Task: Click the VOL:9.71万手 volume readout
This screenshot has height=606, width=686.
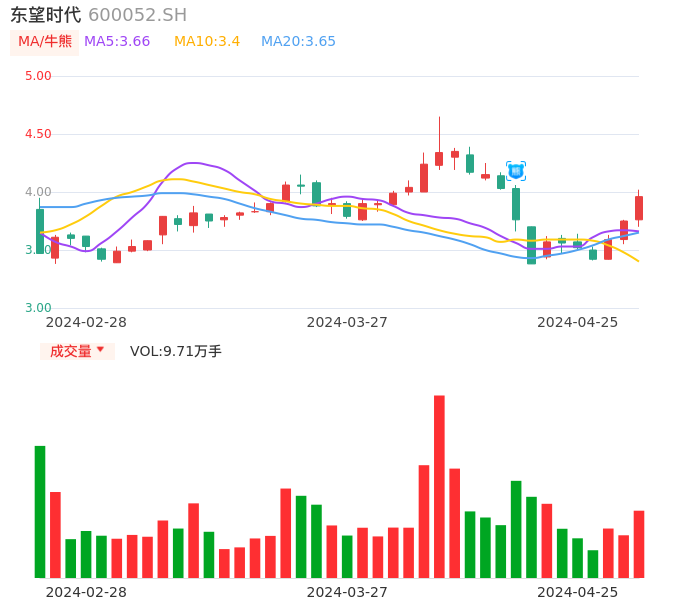Action: click(175, 351)
